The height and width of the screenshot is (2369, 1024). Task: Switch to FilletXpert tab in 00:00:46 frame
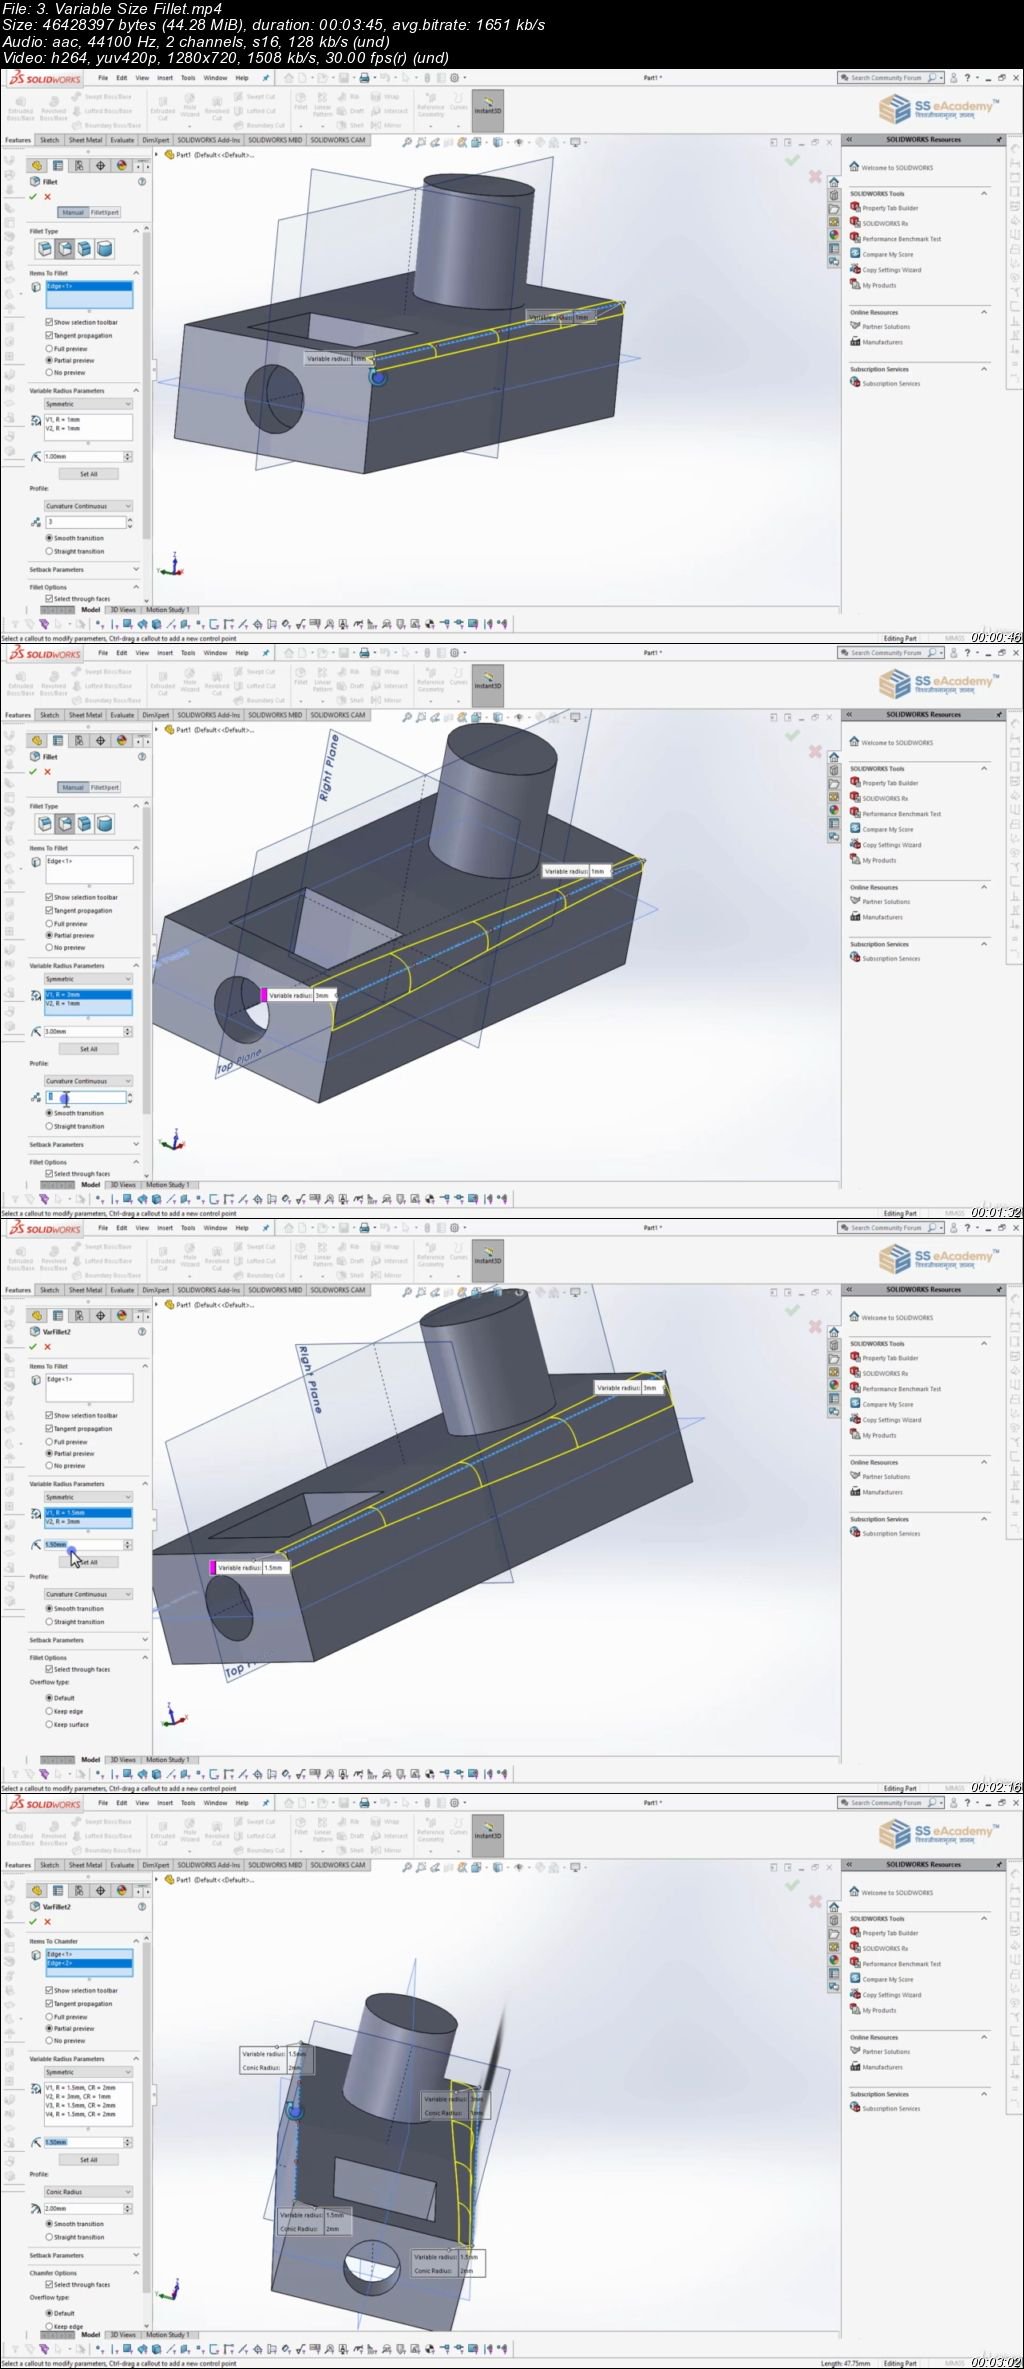[105, 212]
